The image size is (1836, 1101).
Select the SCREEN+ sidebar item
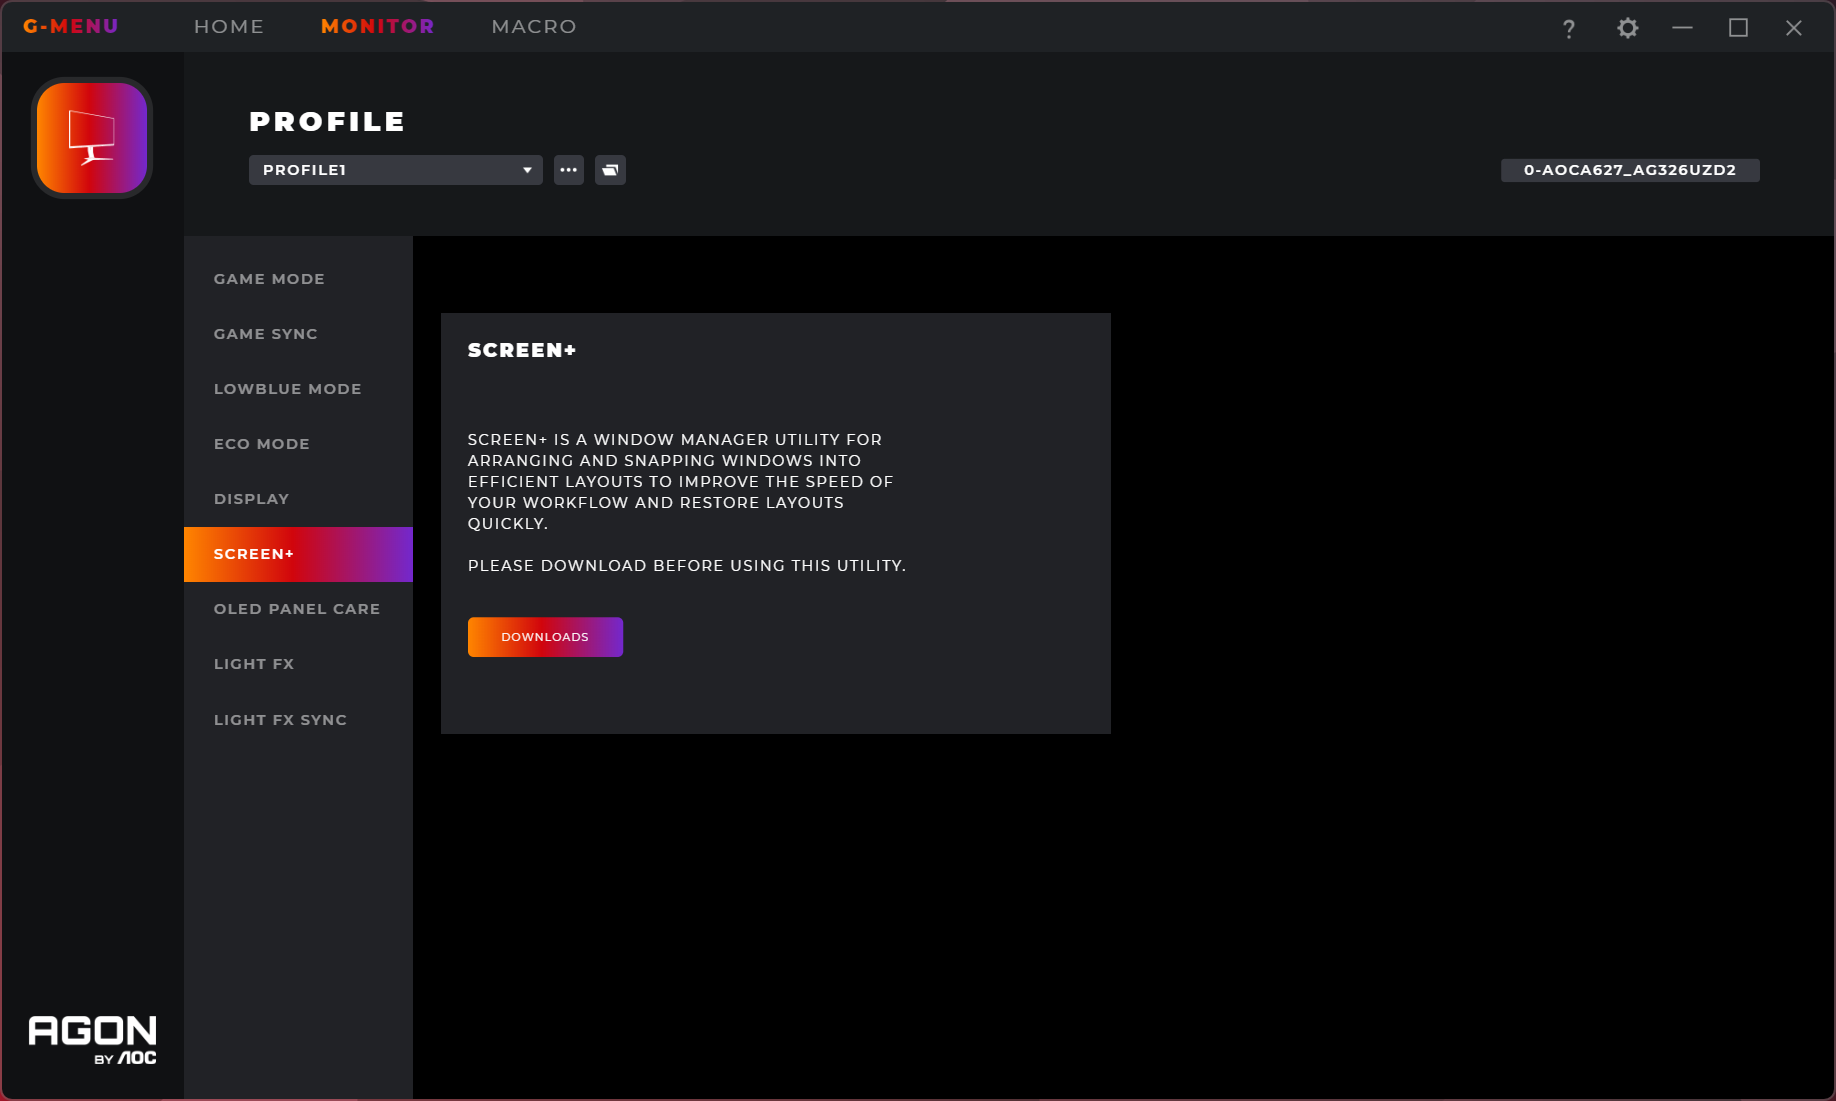(298, 554)
